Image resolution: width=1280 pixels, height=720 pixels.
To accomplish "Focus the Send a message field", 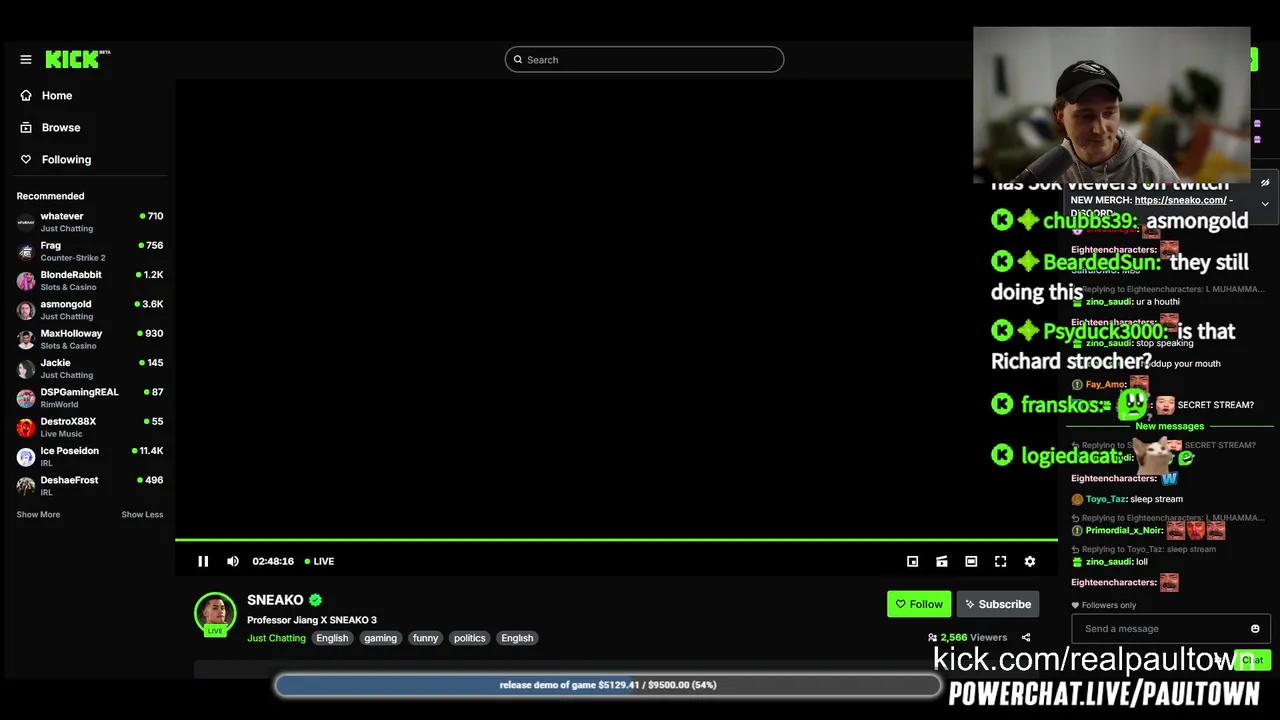I will 1161,629.
